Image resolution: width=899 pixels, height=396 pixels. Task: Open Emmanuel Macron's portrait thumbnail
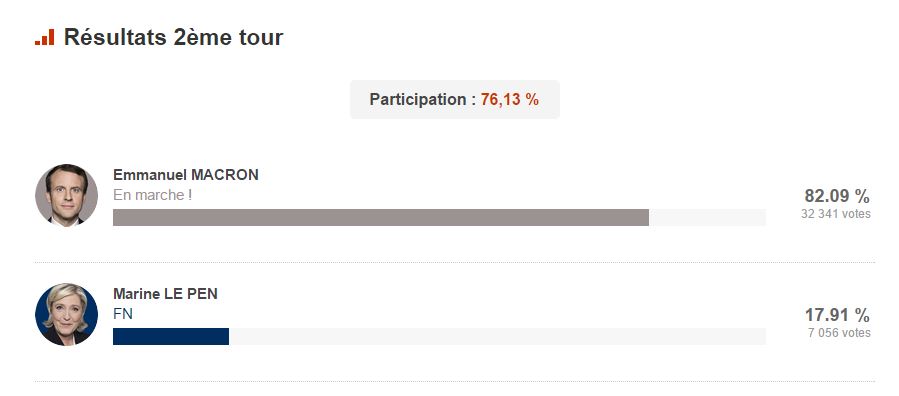pos(67,195)
